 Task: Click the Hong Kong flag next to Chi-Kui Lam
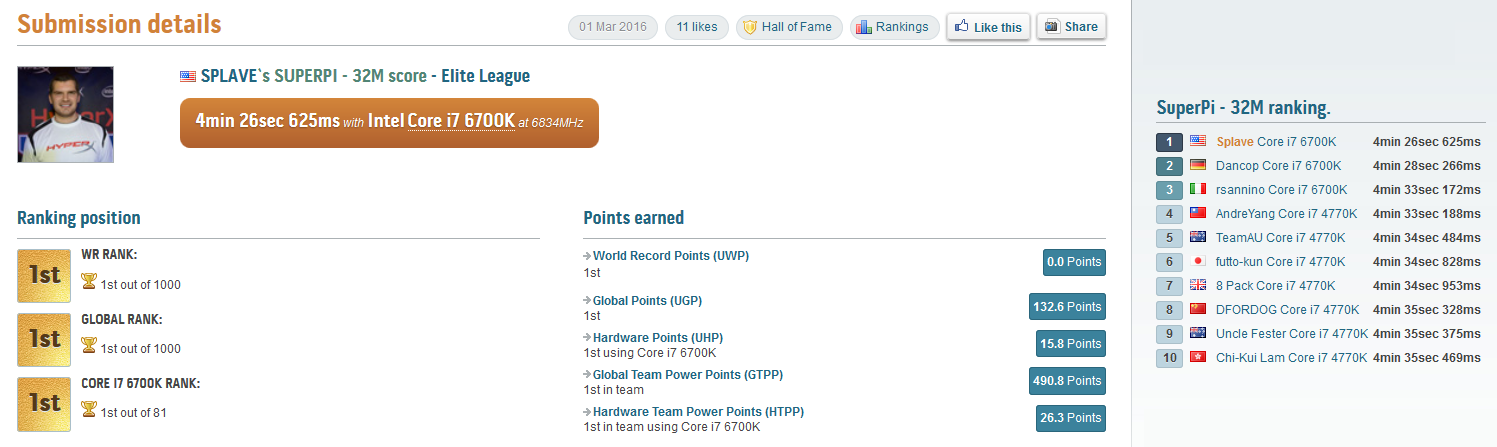1198,357
